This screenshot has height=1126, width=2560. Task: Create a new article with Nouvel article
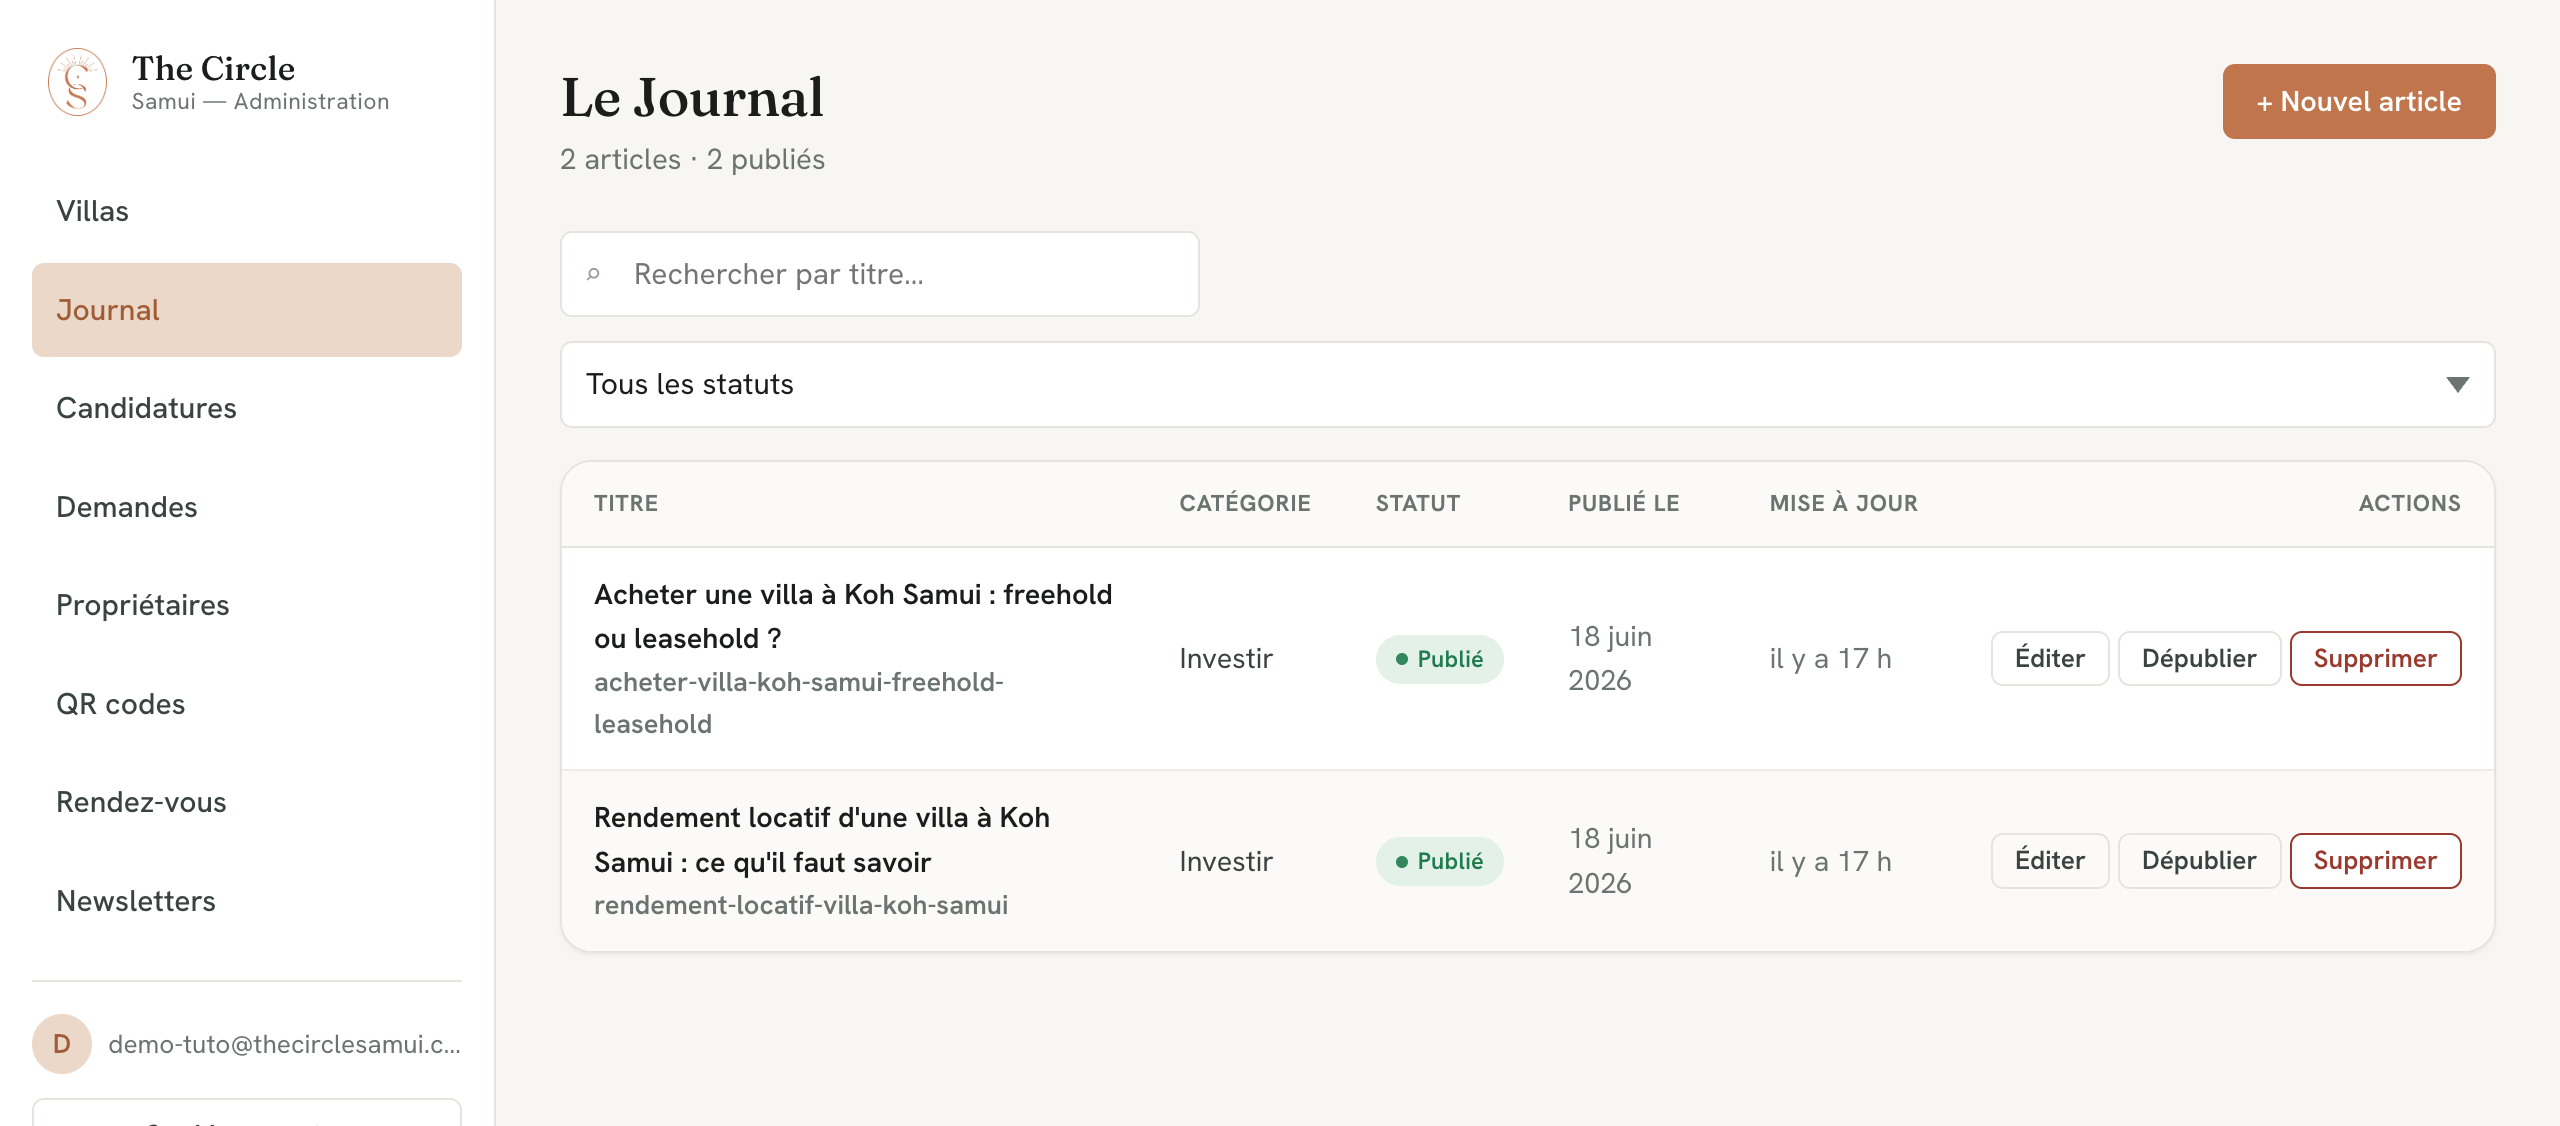tap(2358, 101)
